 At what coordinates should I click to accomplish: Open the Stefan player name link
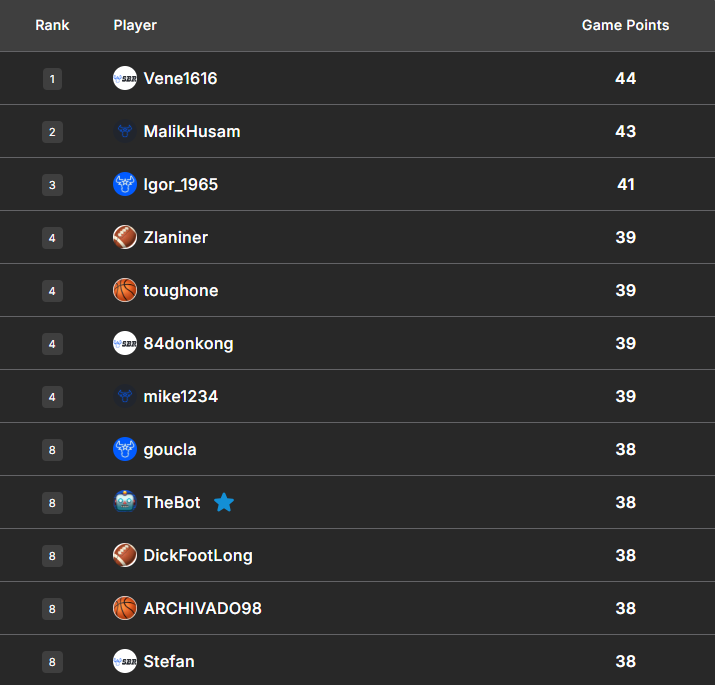click(169, 661)
